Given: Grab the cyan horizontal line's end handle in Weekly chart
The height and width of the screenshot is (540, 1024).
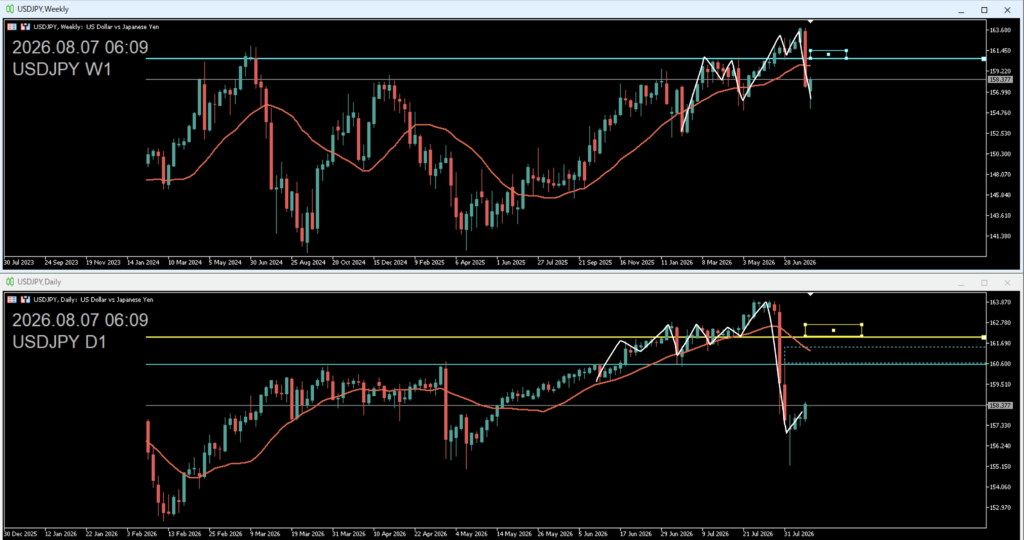Looking at the screenshot, I should pyautogui.click(x=984, y=59).
